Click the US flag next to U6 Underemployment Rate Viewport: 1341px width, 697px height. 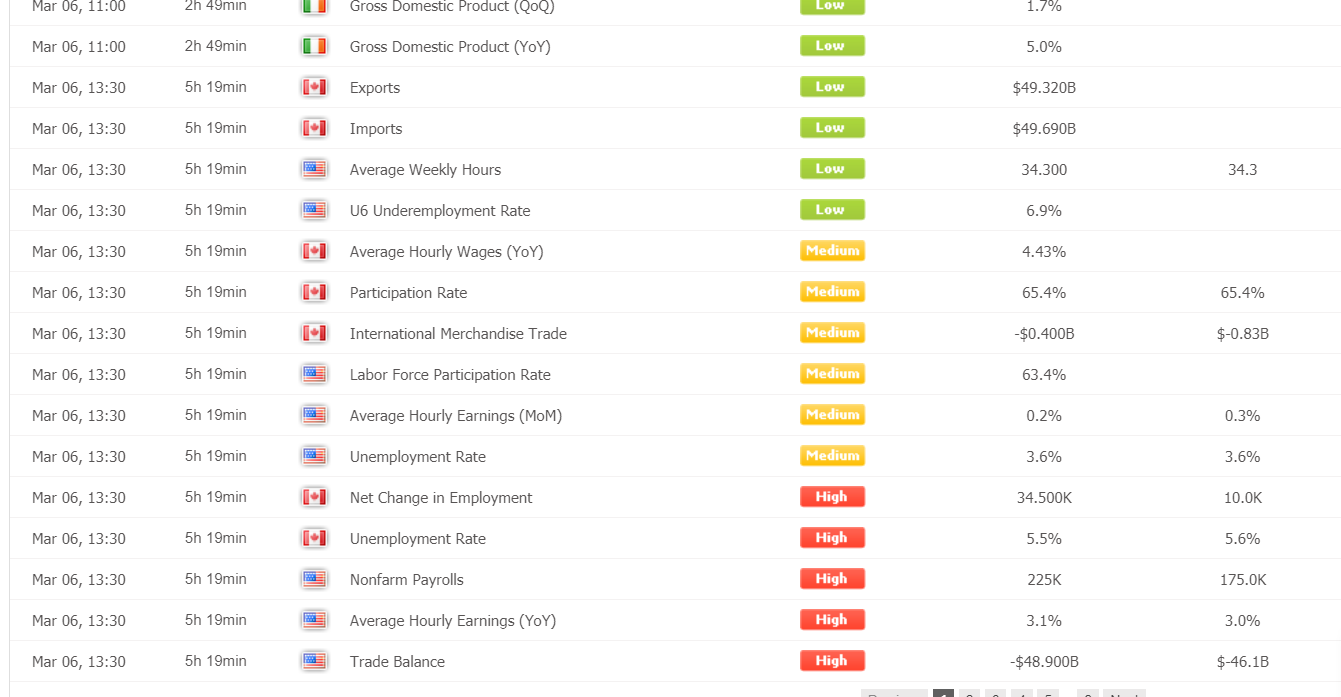coord(314,210)
